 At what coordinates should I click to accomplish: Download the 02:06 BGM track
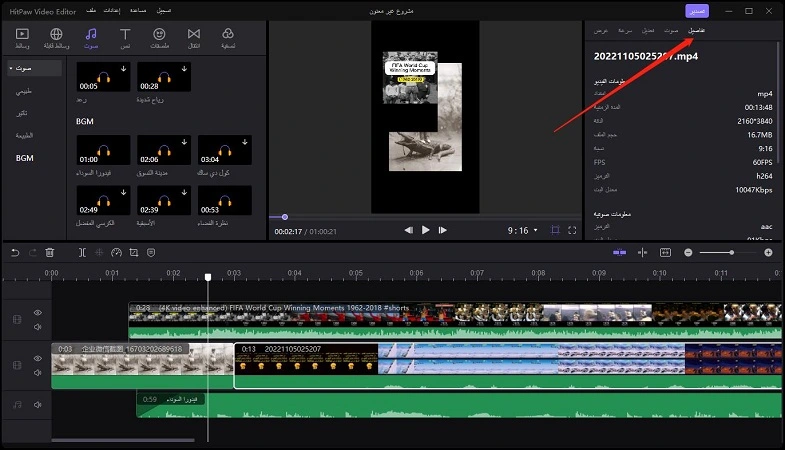click(x=184, y=142)
